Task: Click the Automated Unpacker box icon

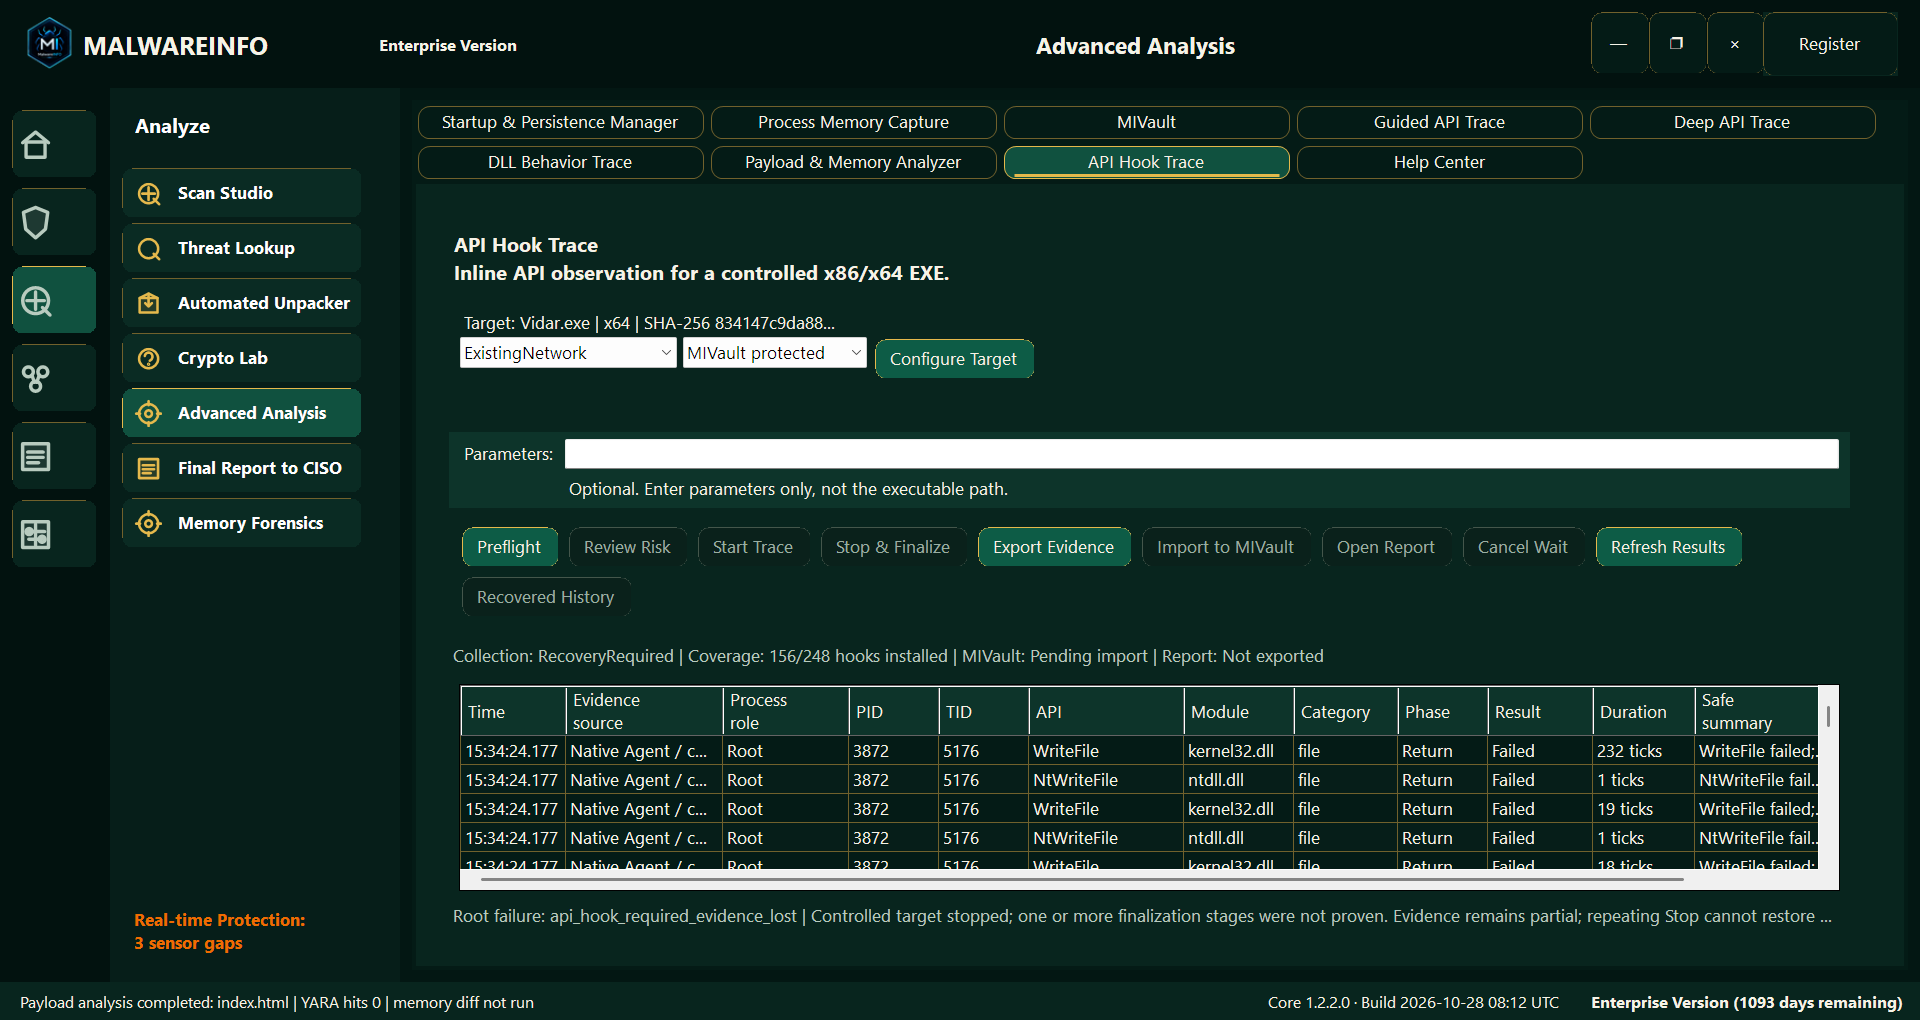Action: click(x=149, y=303)
